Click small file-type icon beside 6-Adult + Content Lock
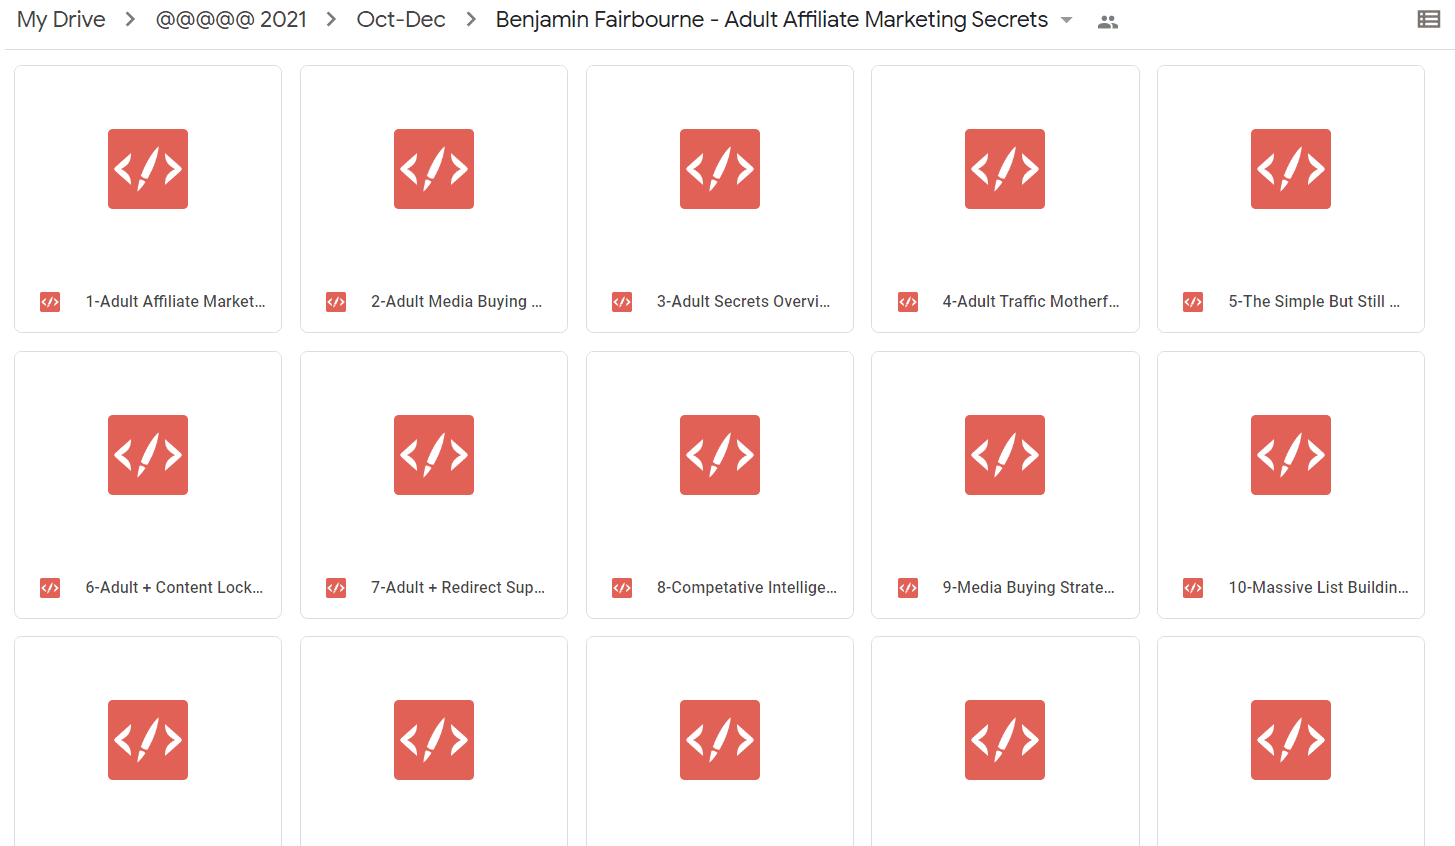Viewport: 1455px width, 846px height. pos(50,588)
